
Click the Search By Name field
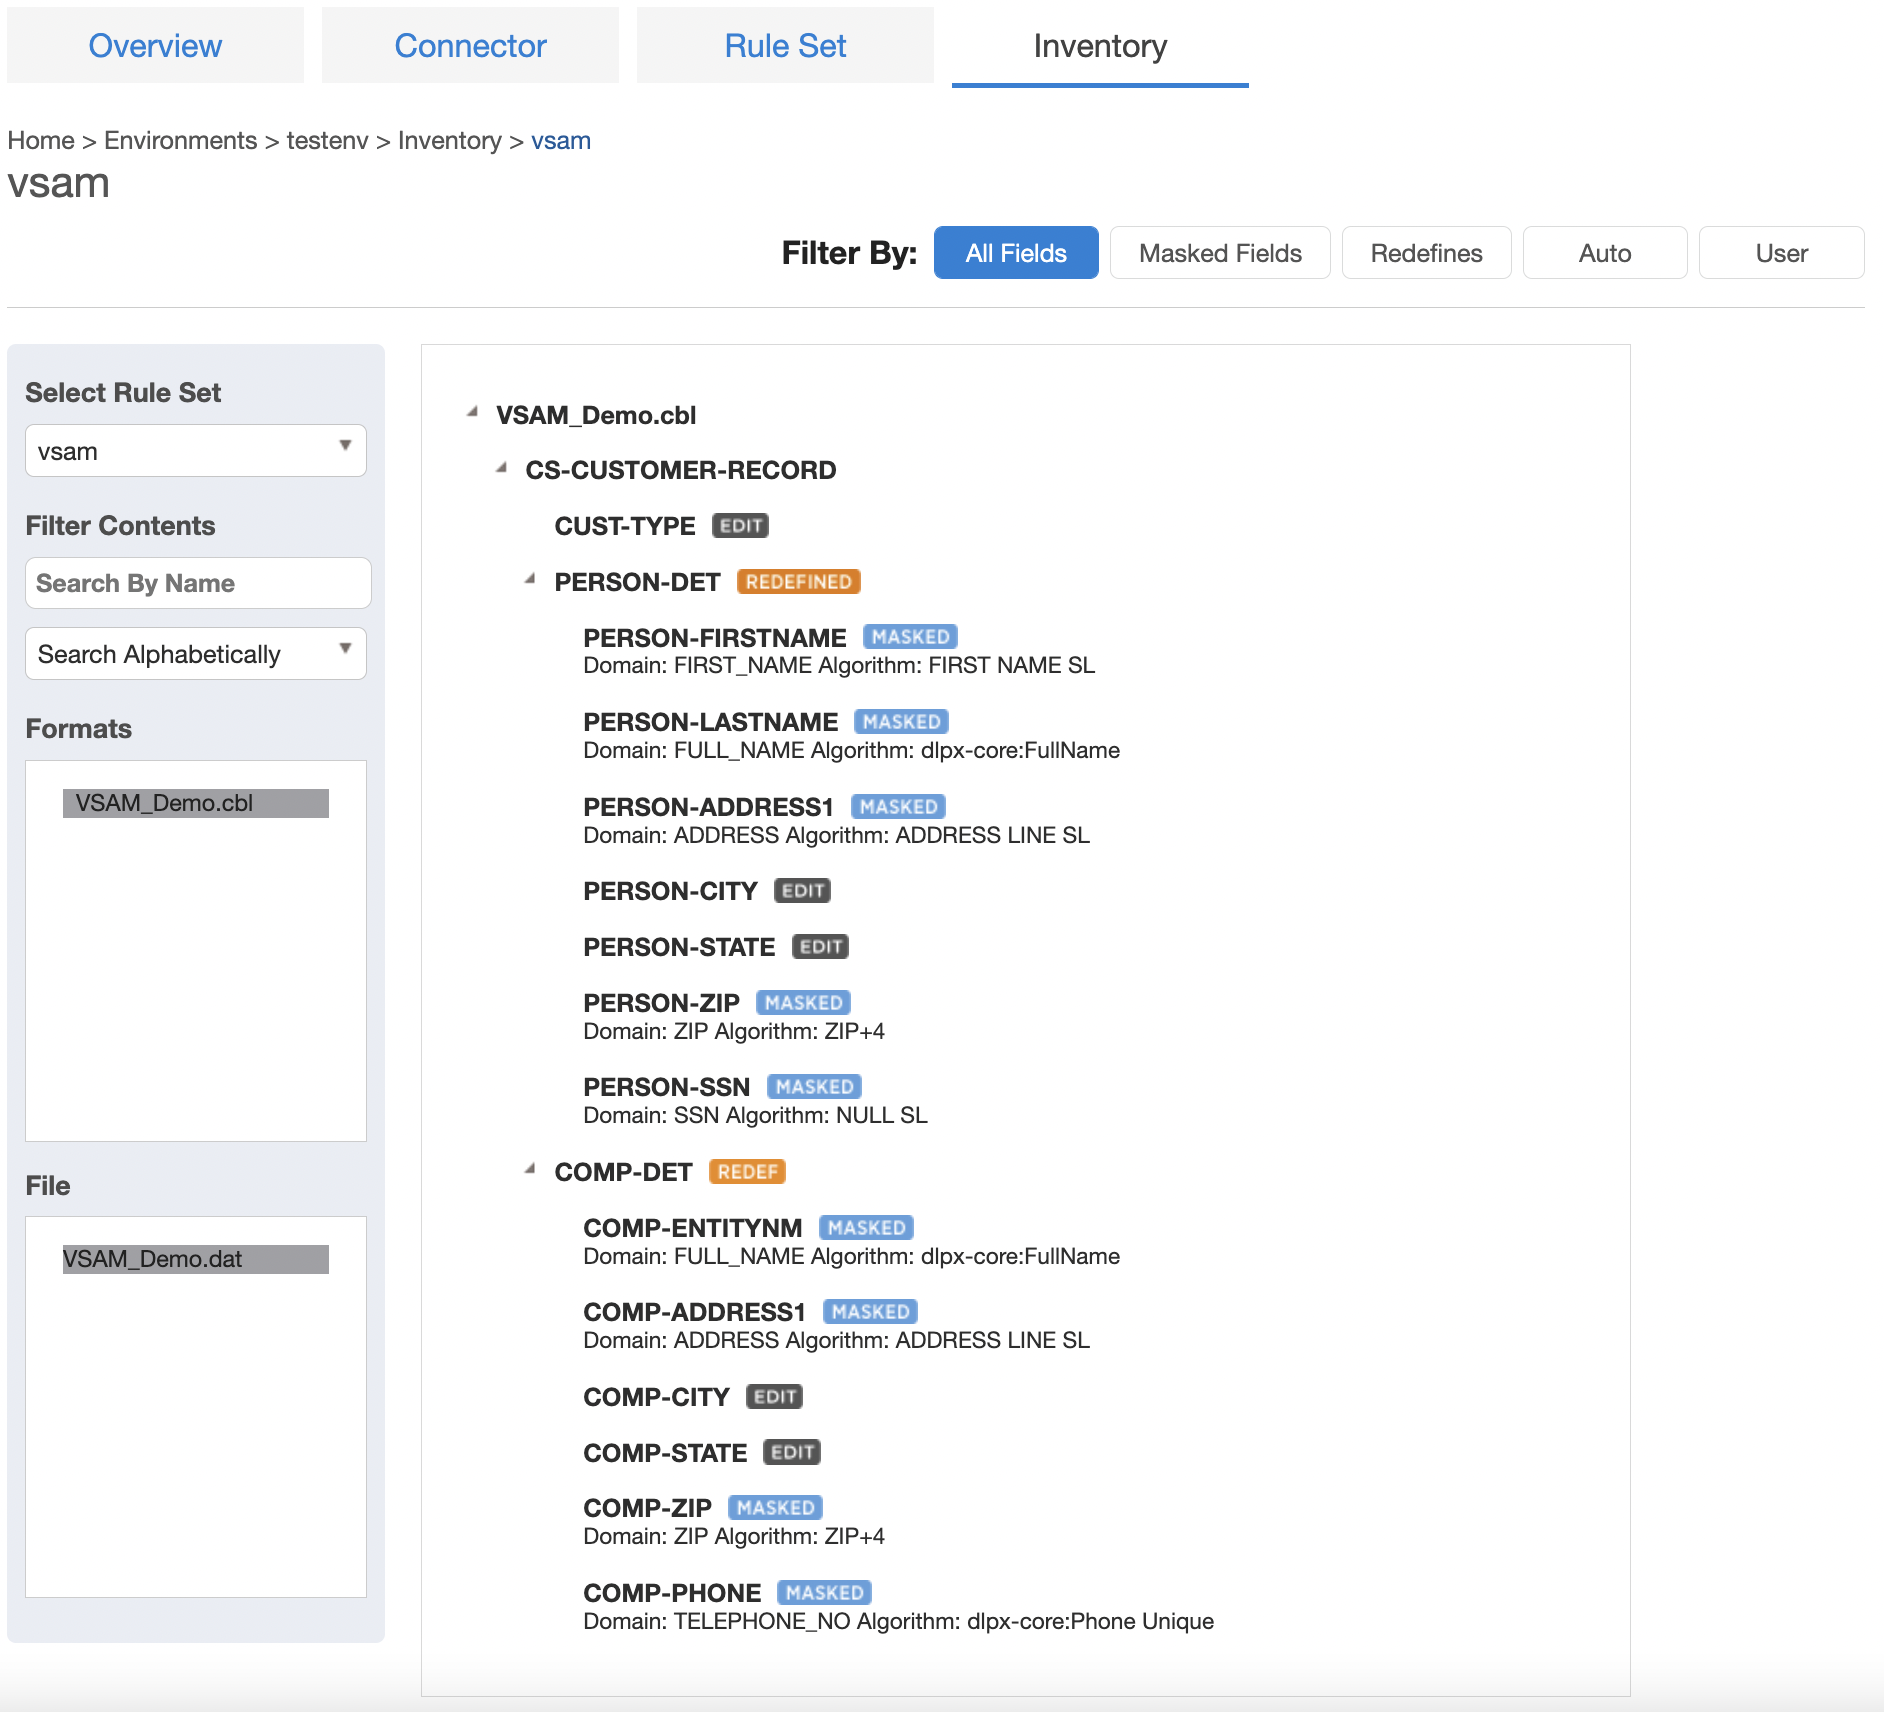coord(198,583)
